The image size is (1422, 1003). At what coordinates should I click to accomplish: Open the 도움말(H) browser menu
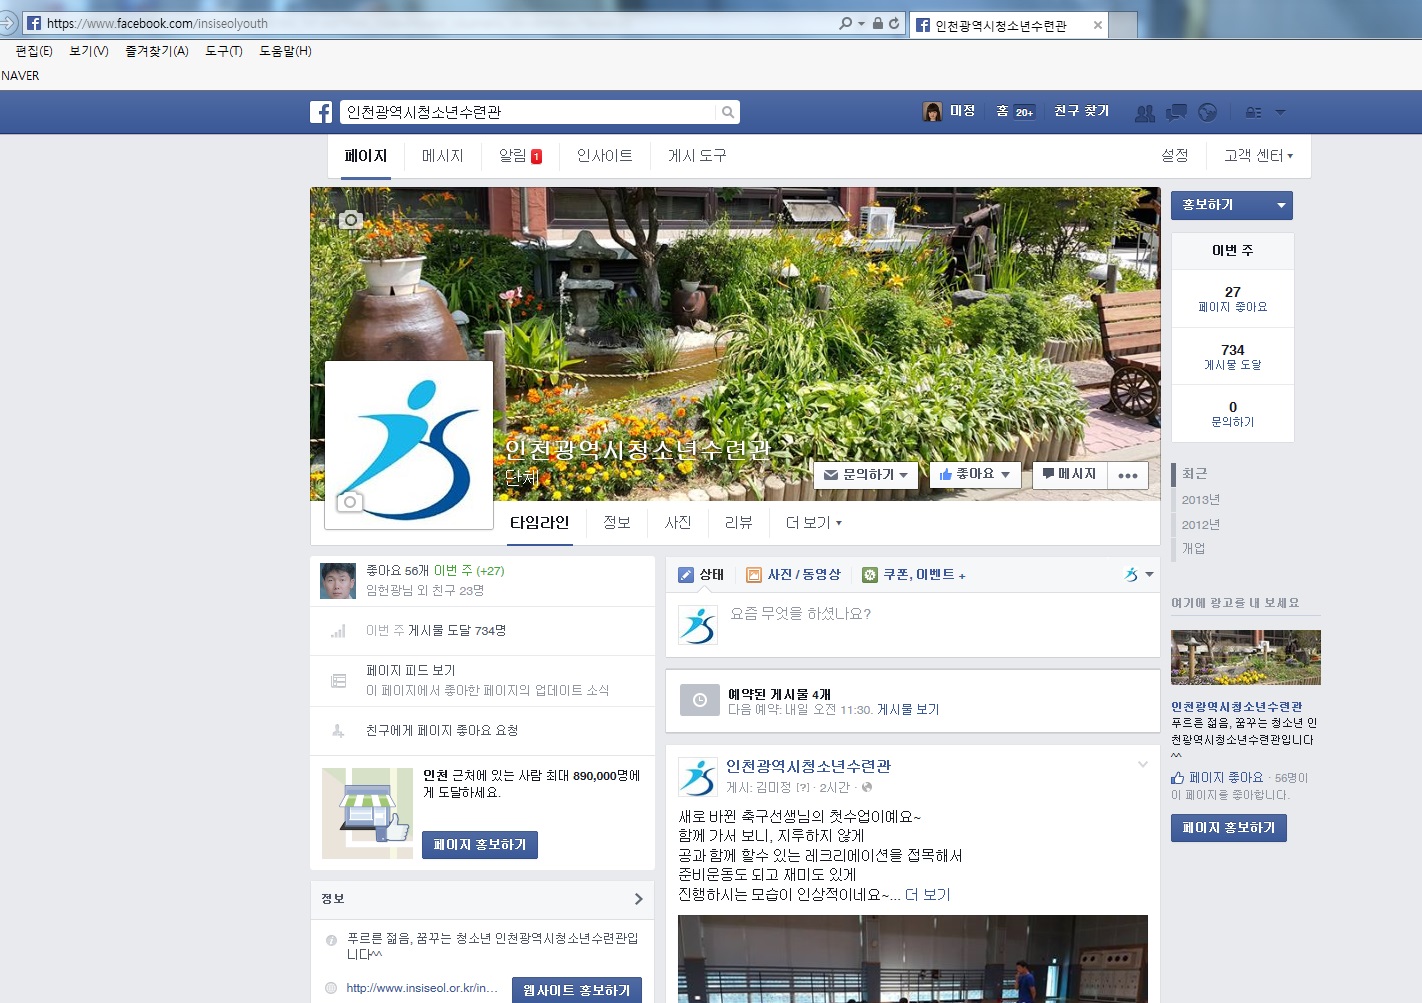point(286,51)
